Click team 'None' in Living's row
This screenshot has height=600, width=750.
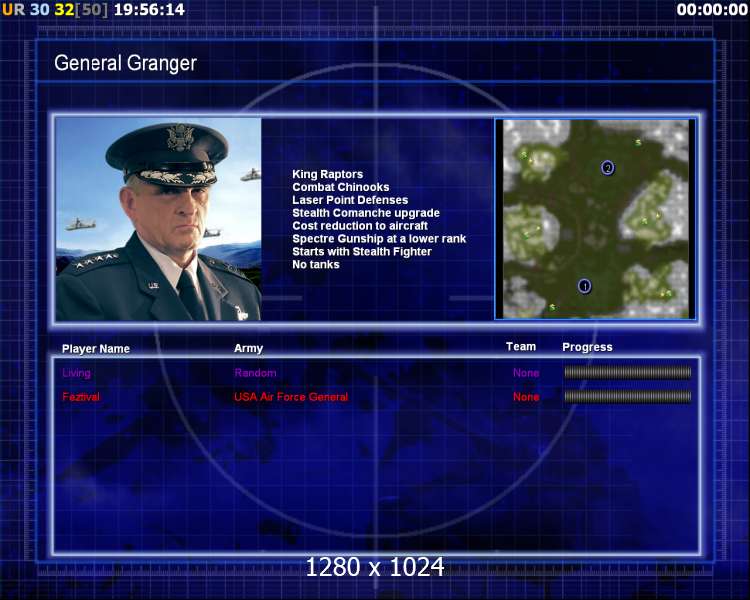(526, 373)
